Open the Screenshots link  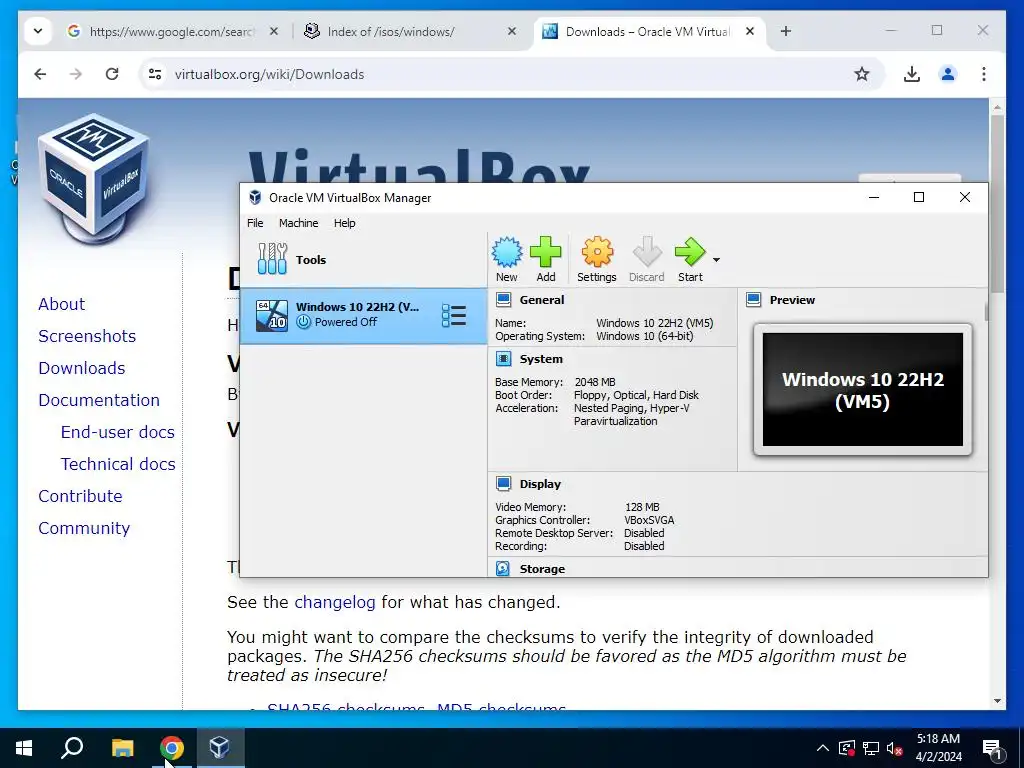pos(87,336)
